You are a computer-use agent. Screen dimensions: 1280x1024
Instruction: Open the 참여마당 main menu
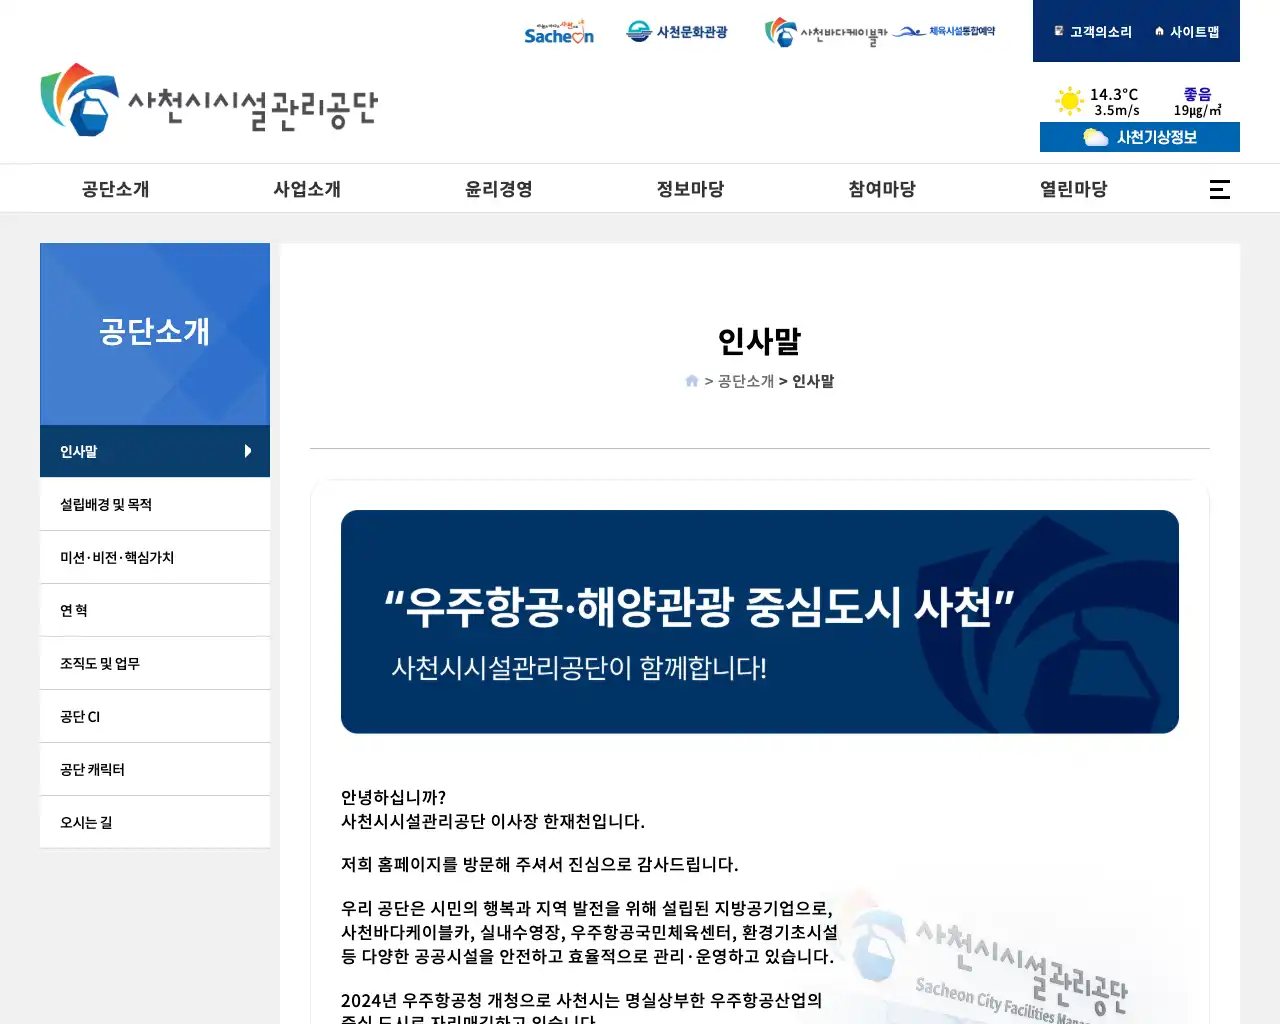click(x=882, y=189)
